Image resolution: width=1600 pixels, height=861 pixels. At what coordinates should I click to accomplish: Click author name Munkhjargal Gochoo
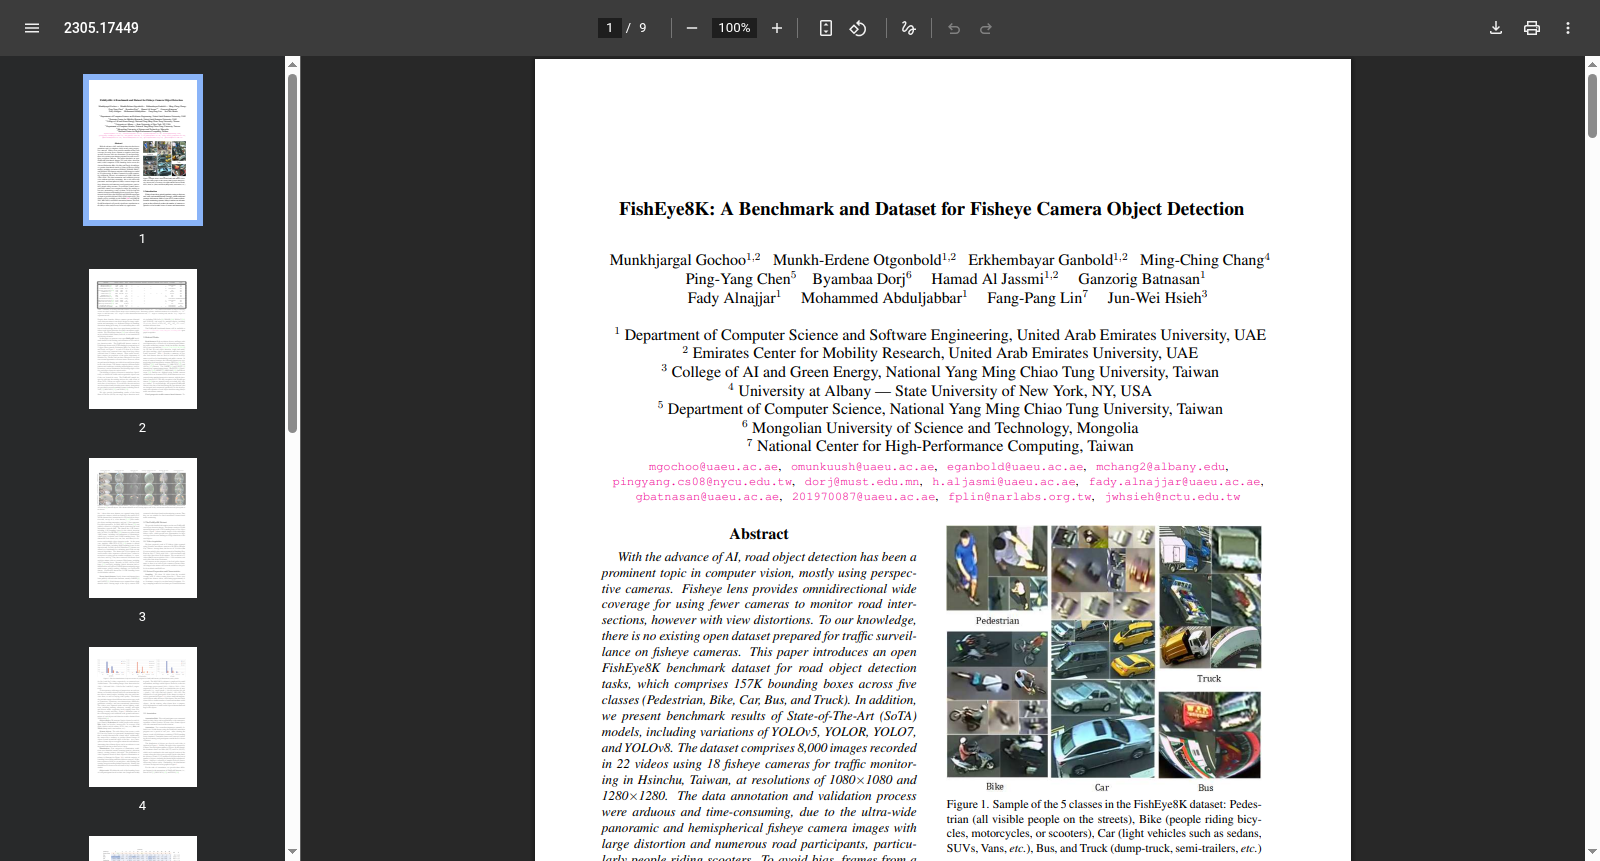tap(678, 260)
